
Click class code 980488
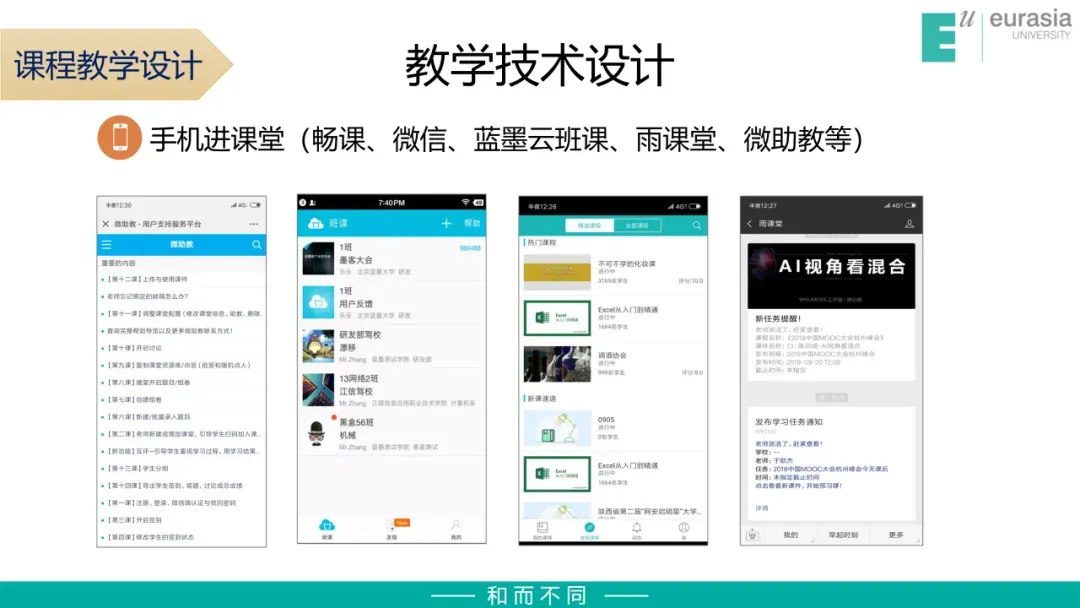(x=470, y=248)
